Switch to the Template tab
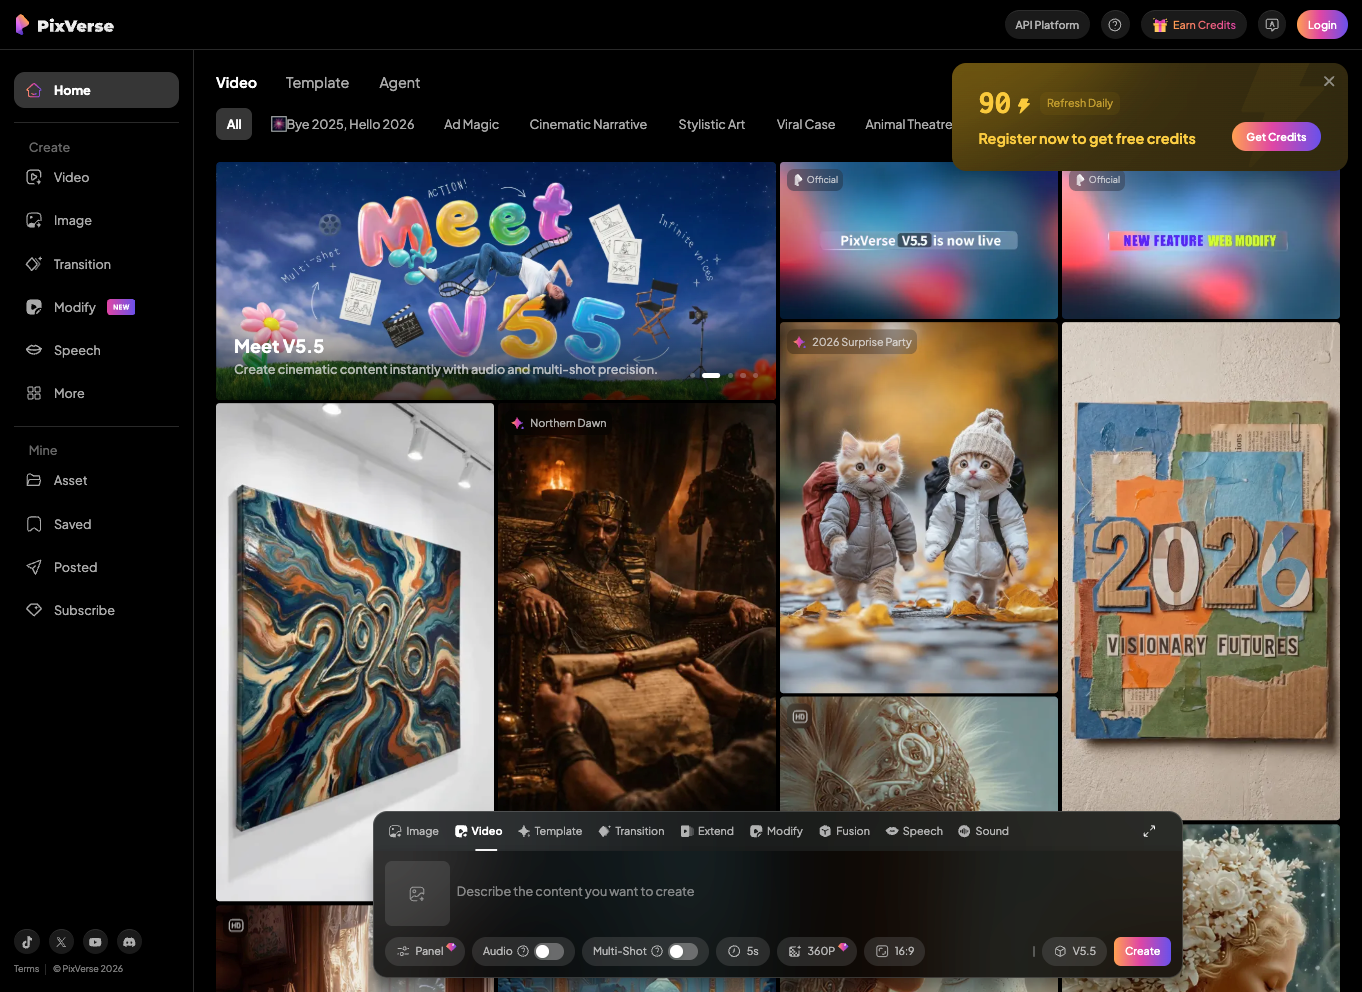The width and height of the screenshot is (1362, 992). click(x=317, y=83)
